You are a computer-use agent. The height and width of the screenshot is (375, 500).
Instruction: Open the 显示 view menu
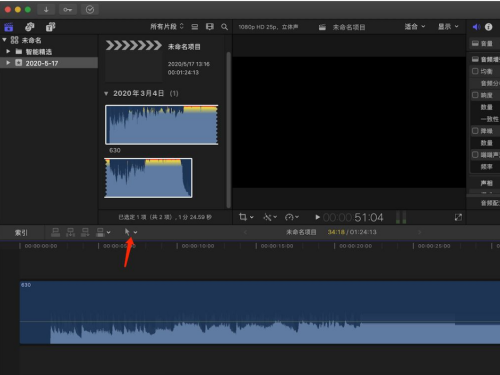pyautogui.click(x=448, y=26)
